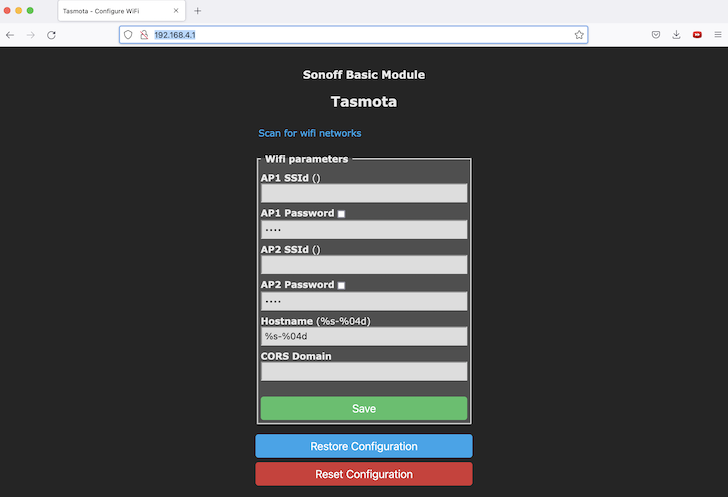Click the 192.168.4.1 address bar
This screenshot has width=728, height=497.
pyautogui.click(x=354, y=35)
